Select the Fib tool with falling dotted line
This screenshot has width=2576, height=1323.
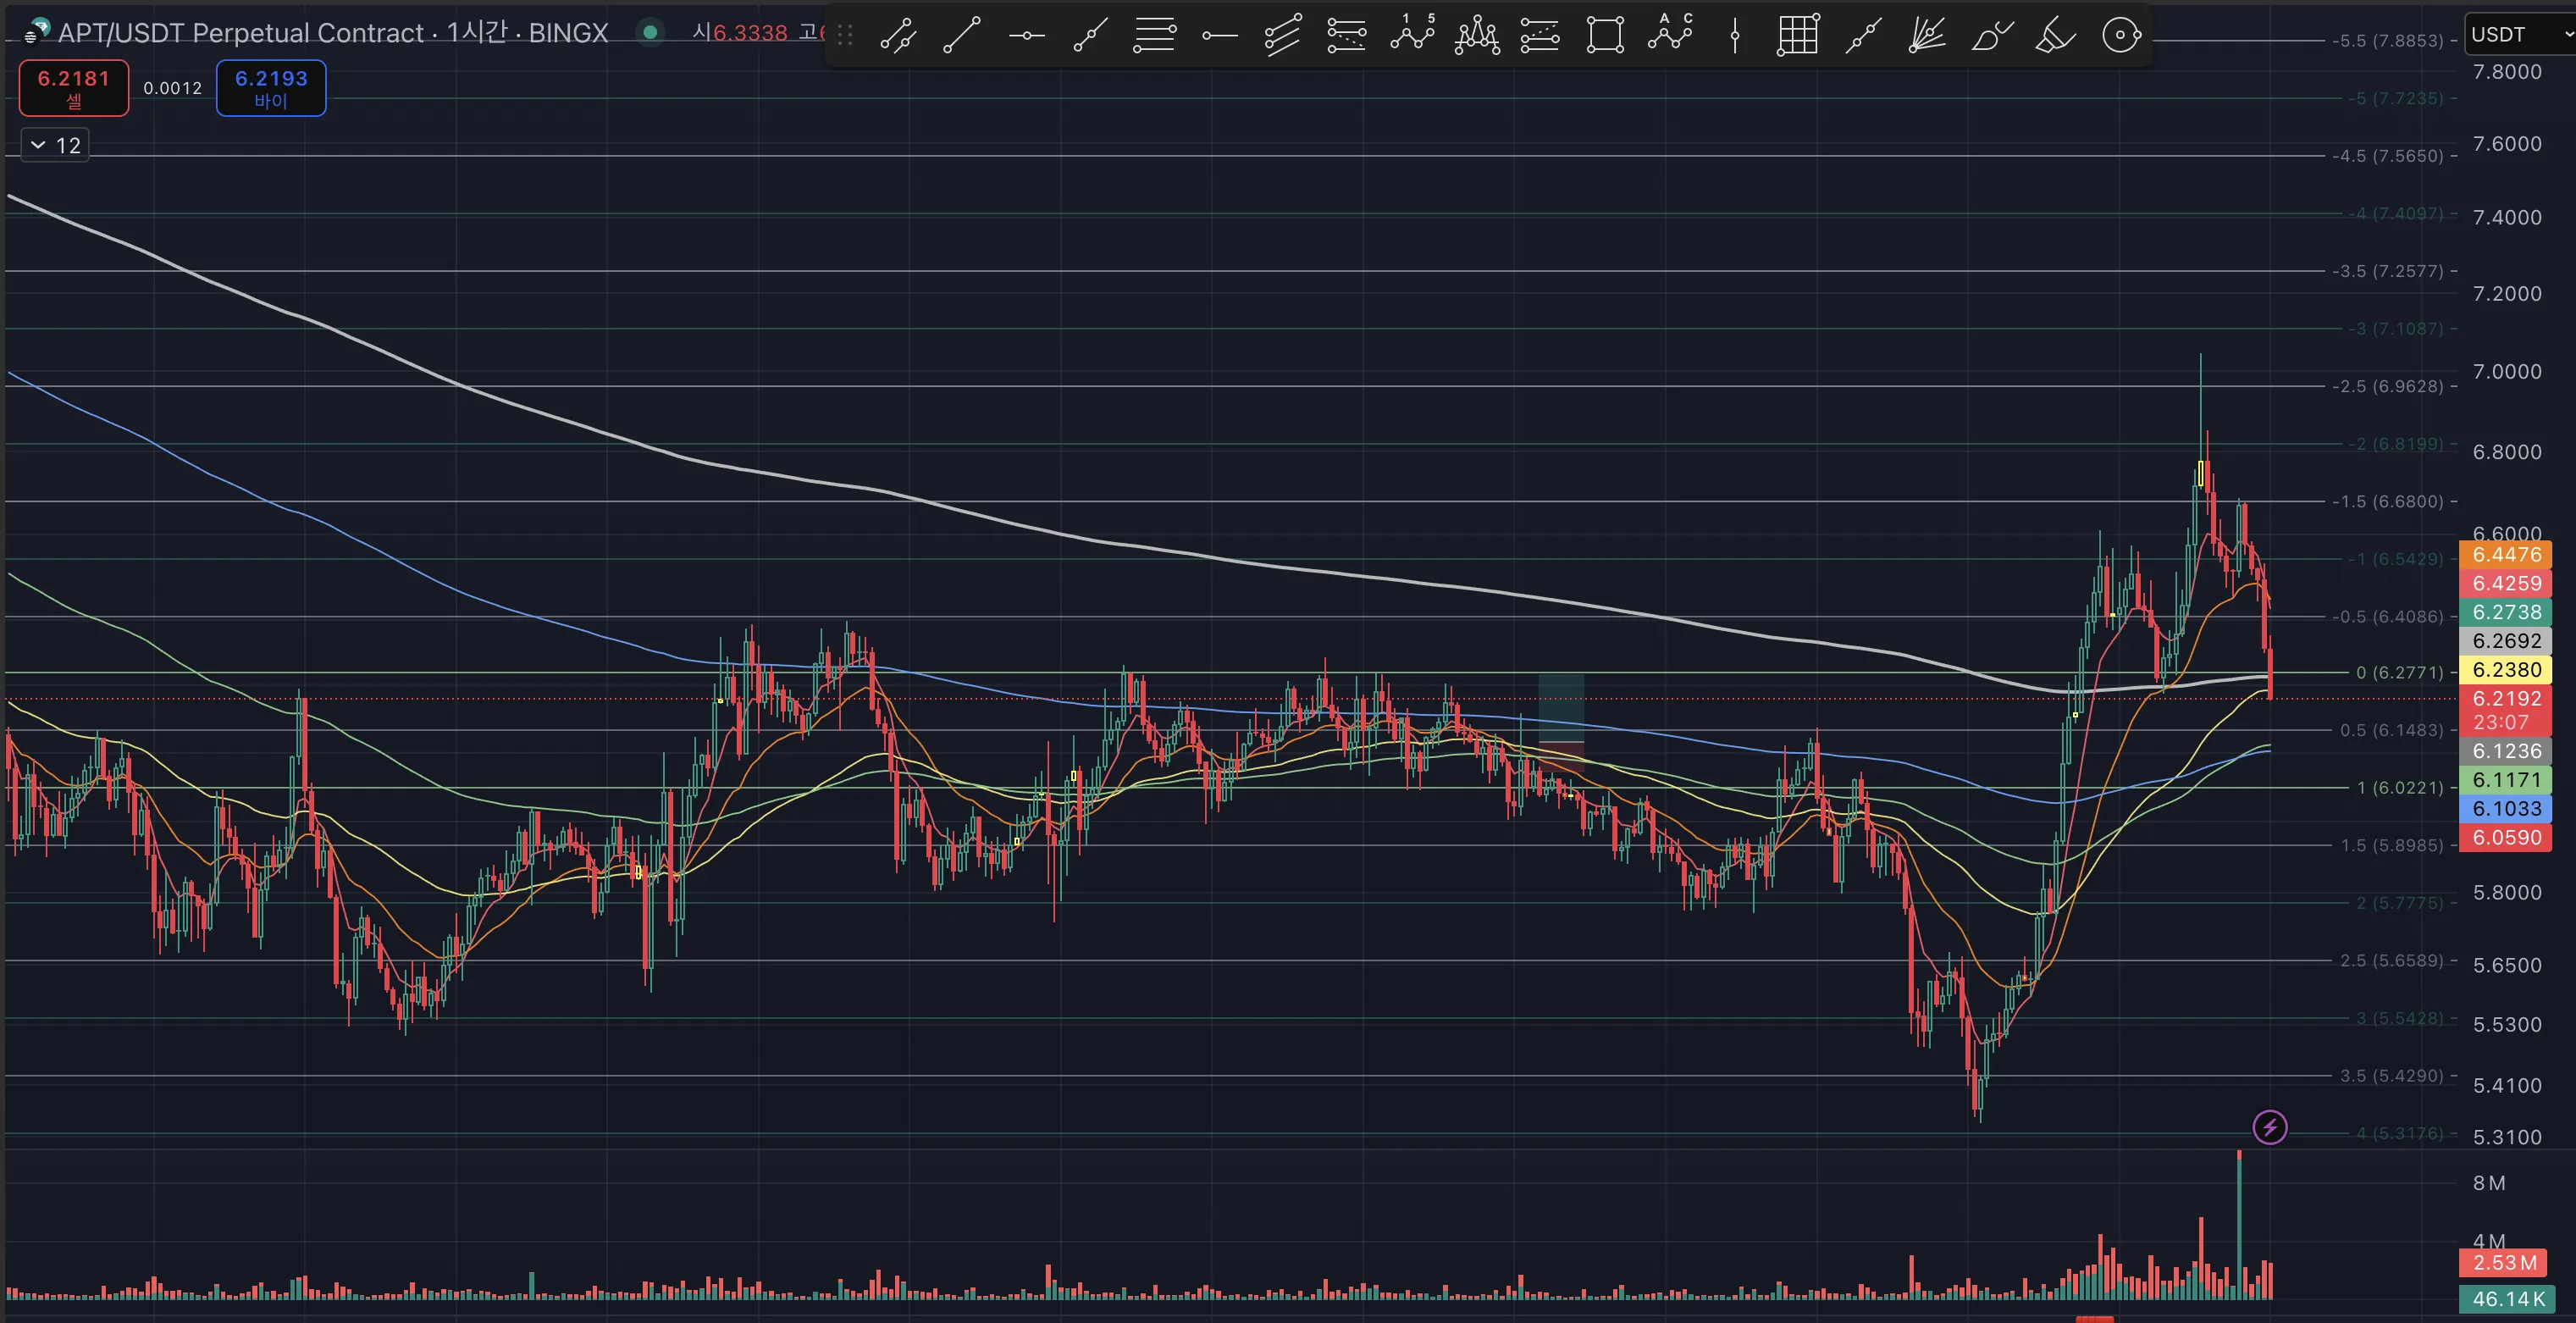[x=1346, y=36]
